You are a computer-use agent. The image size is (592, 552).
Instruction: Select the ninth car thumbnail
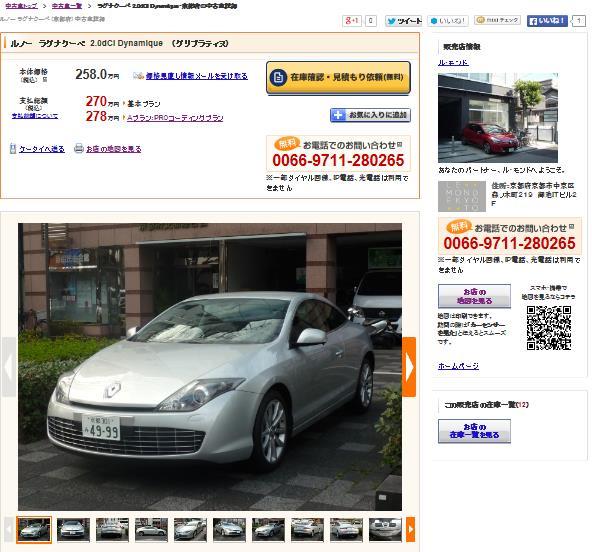point(346,530)
